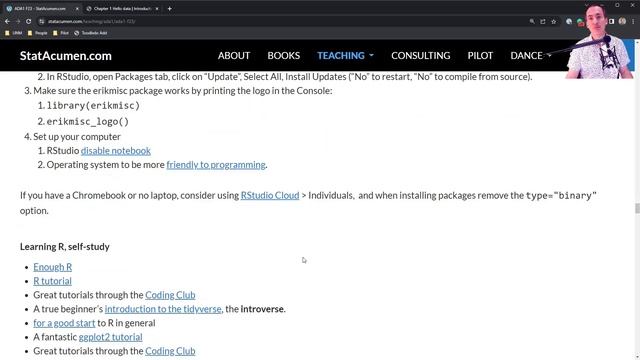
Task: Open the for a good start link
Action: 64,323
